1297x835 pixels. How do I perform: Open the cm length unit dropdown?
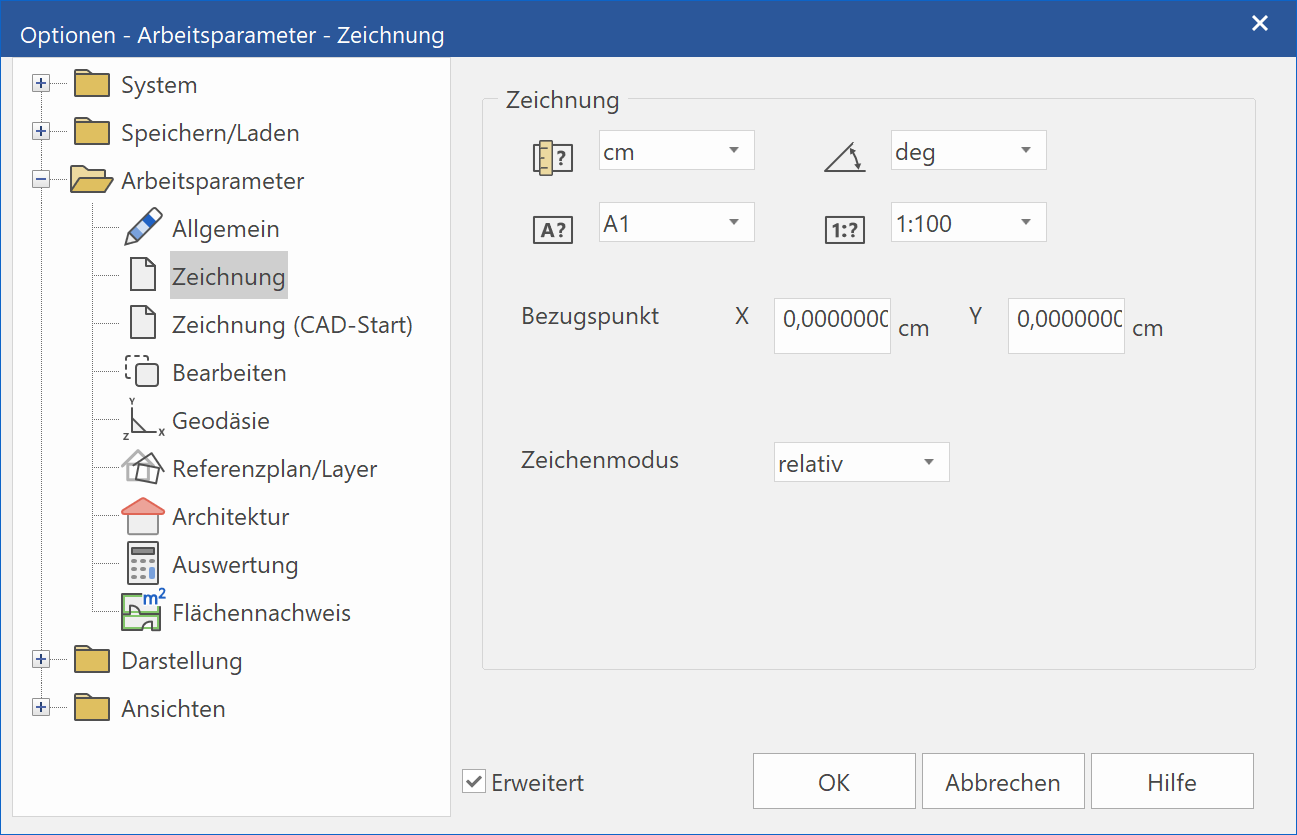click(x=676, y=150)
